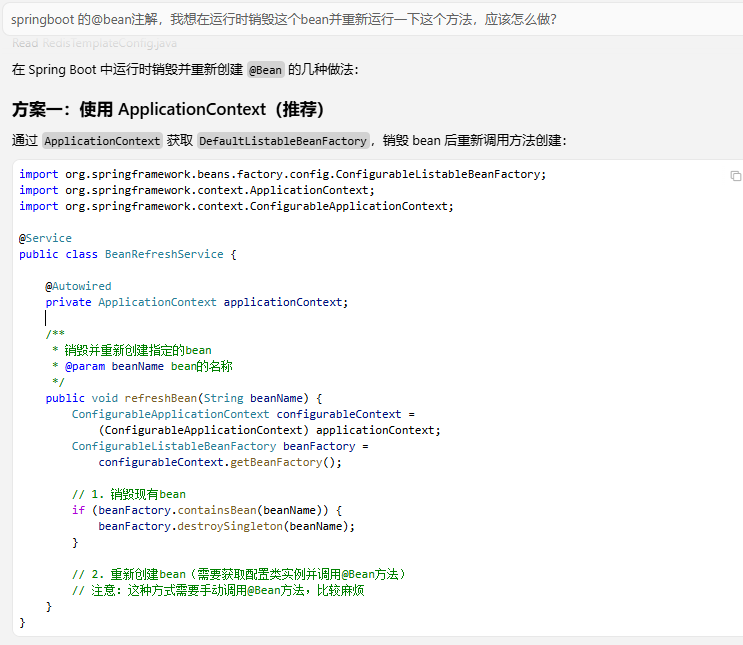This screenshot has height=645, width=743.
Task: Click the inline code 'DefaultListableBeanFactory'
Action: pos(283,141)
